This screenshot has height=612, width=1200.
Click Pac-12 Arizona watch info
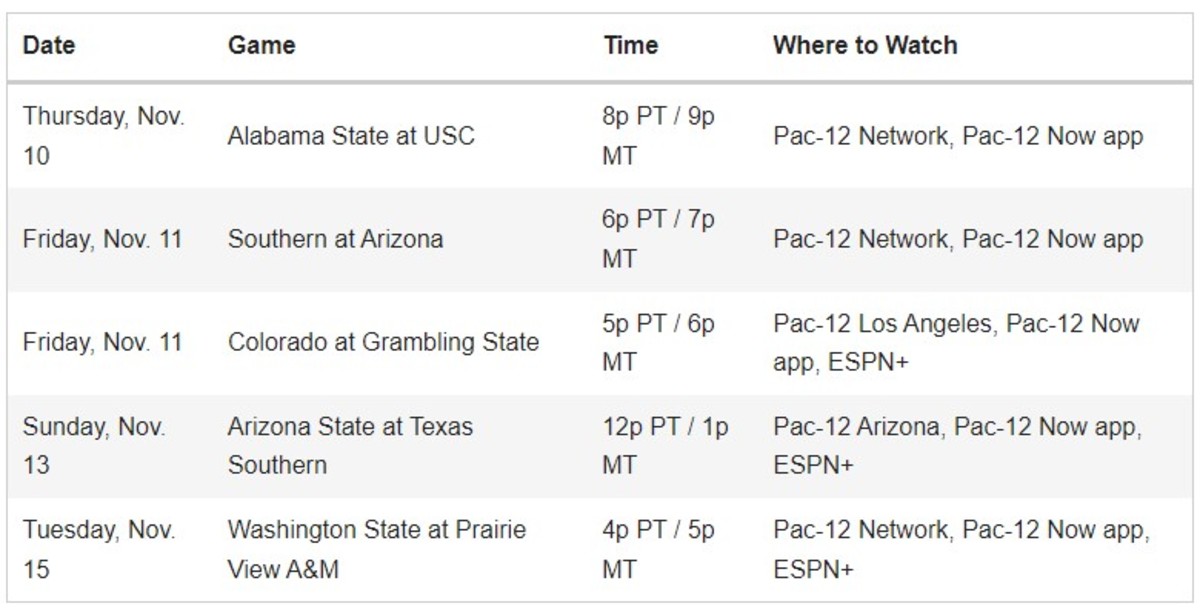tap(956, 445)
